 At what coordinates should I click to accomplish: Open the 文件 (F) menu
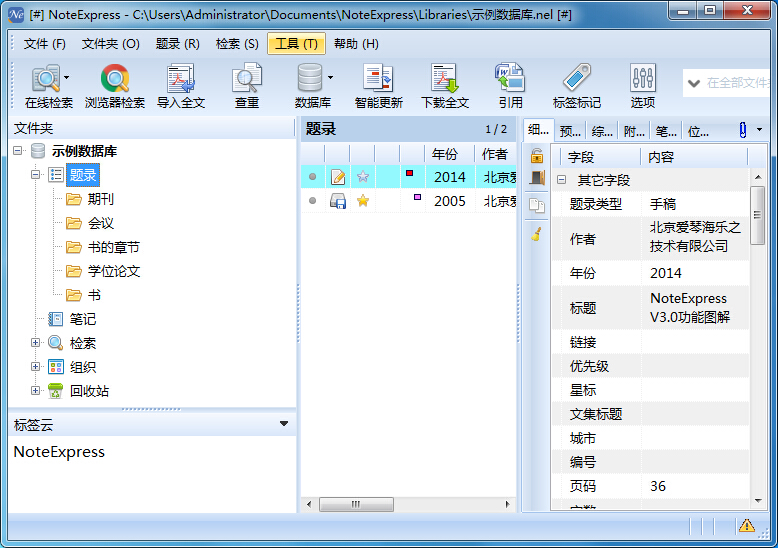click(x=45, y=44)
